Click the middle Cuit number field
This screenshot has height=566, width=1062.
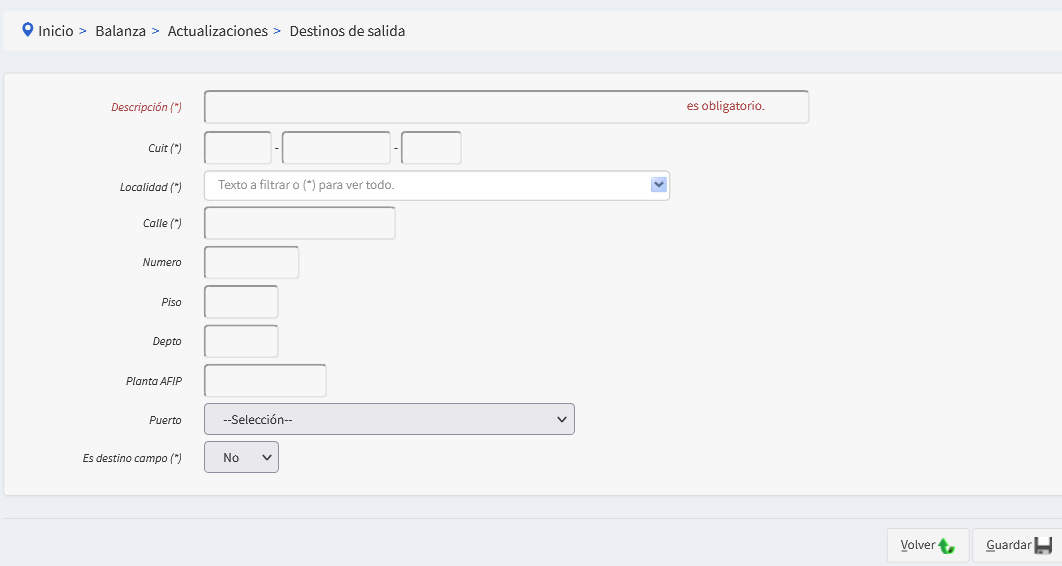coord(336,148)
